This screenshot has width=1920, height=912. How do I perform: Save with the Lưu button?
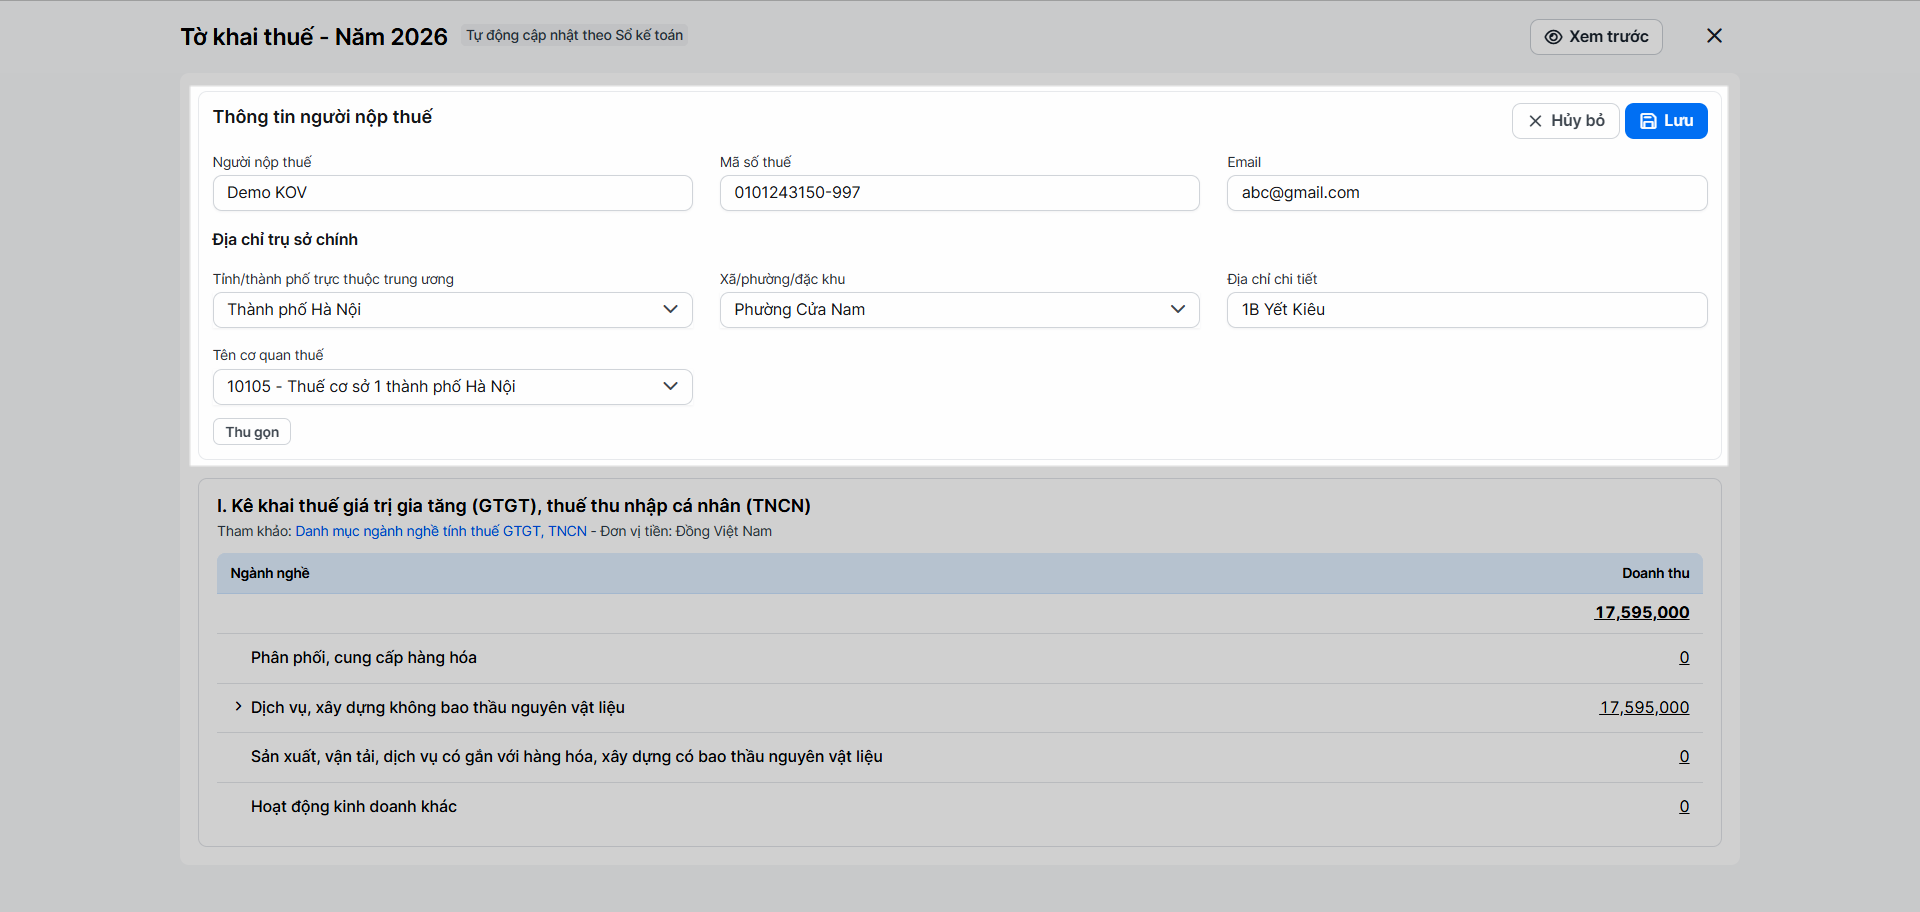point(1666,121)
